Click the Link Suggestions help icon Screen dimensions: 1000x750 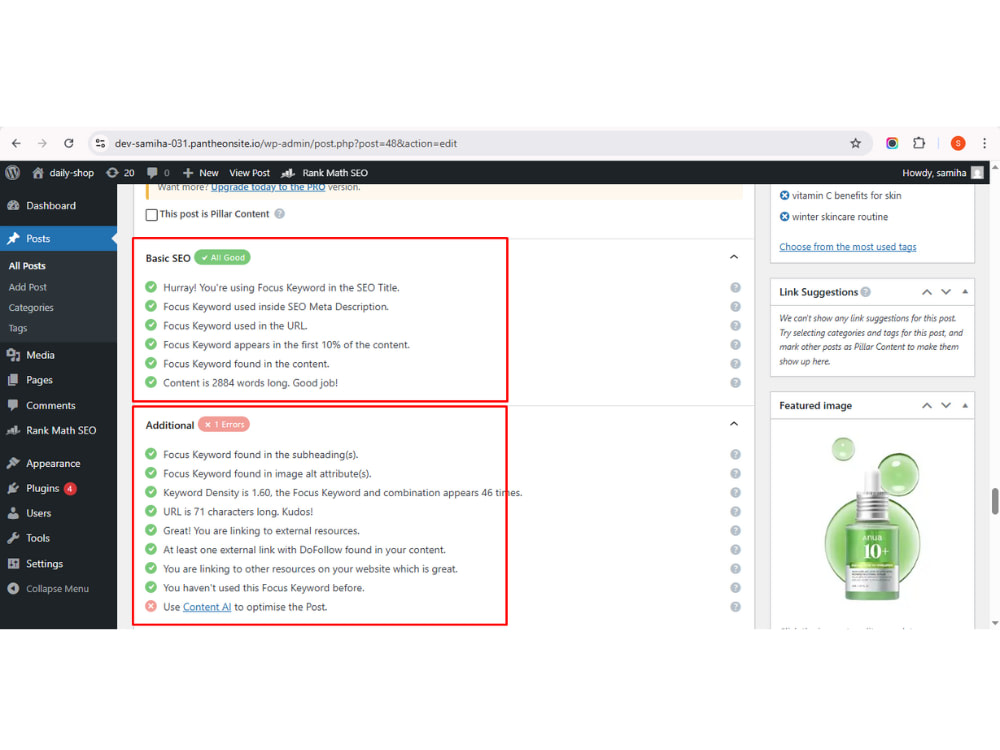[x=865, y=292]
